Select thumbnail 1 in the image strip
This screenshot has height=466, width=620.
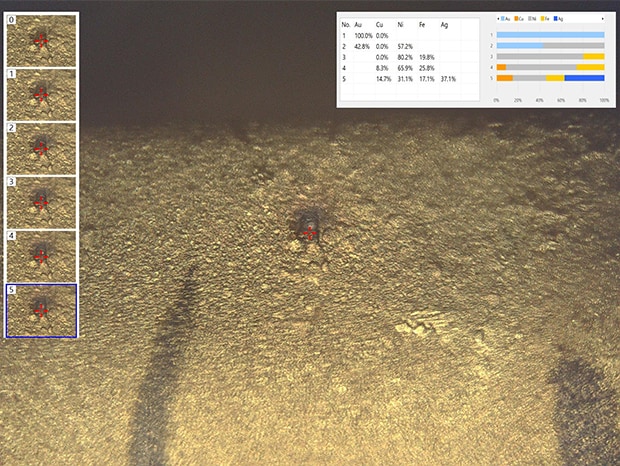pyautogui.click(x=41, y=94)
